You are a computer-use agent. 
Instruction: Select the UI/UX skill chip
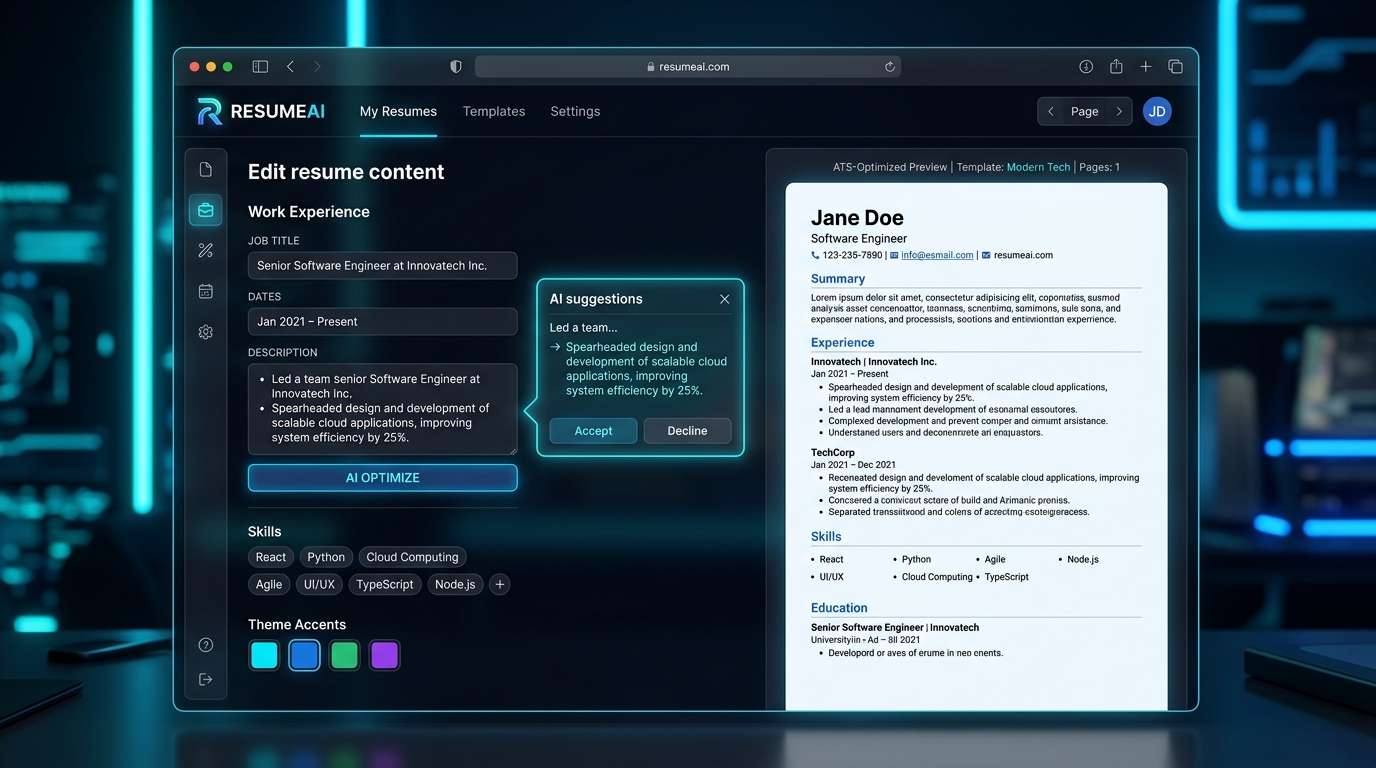320,584
